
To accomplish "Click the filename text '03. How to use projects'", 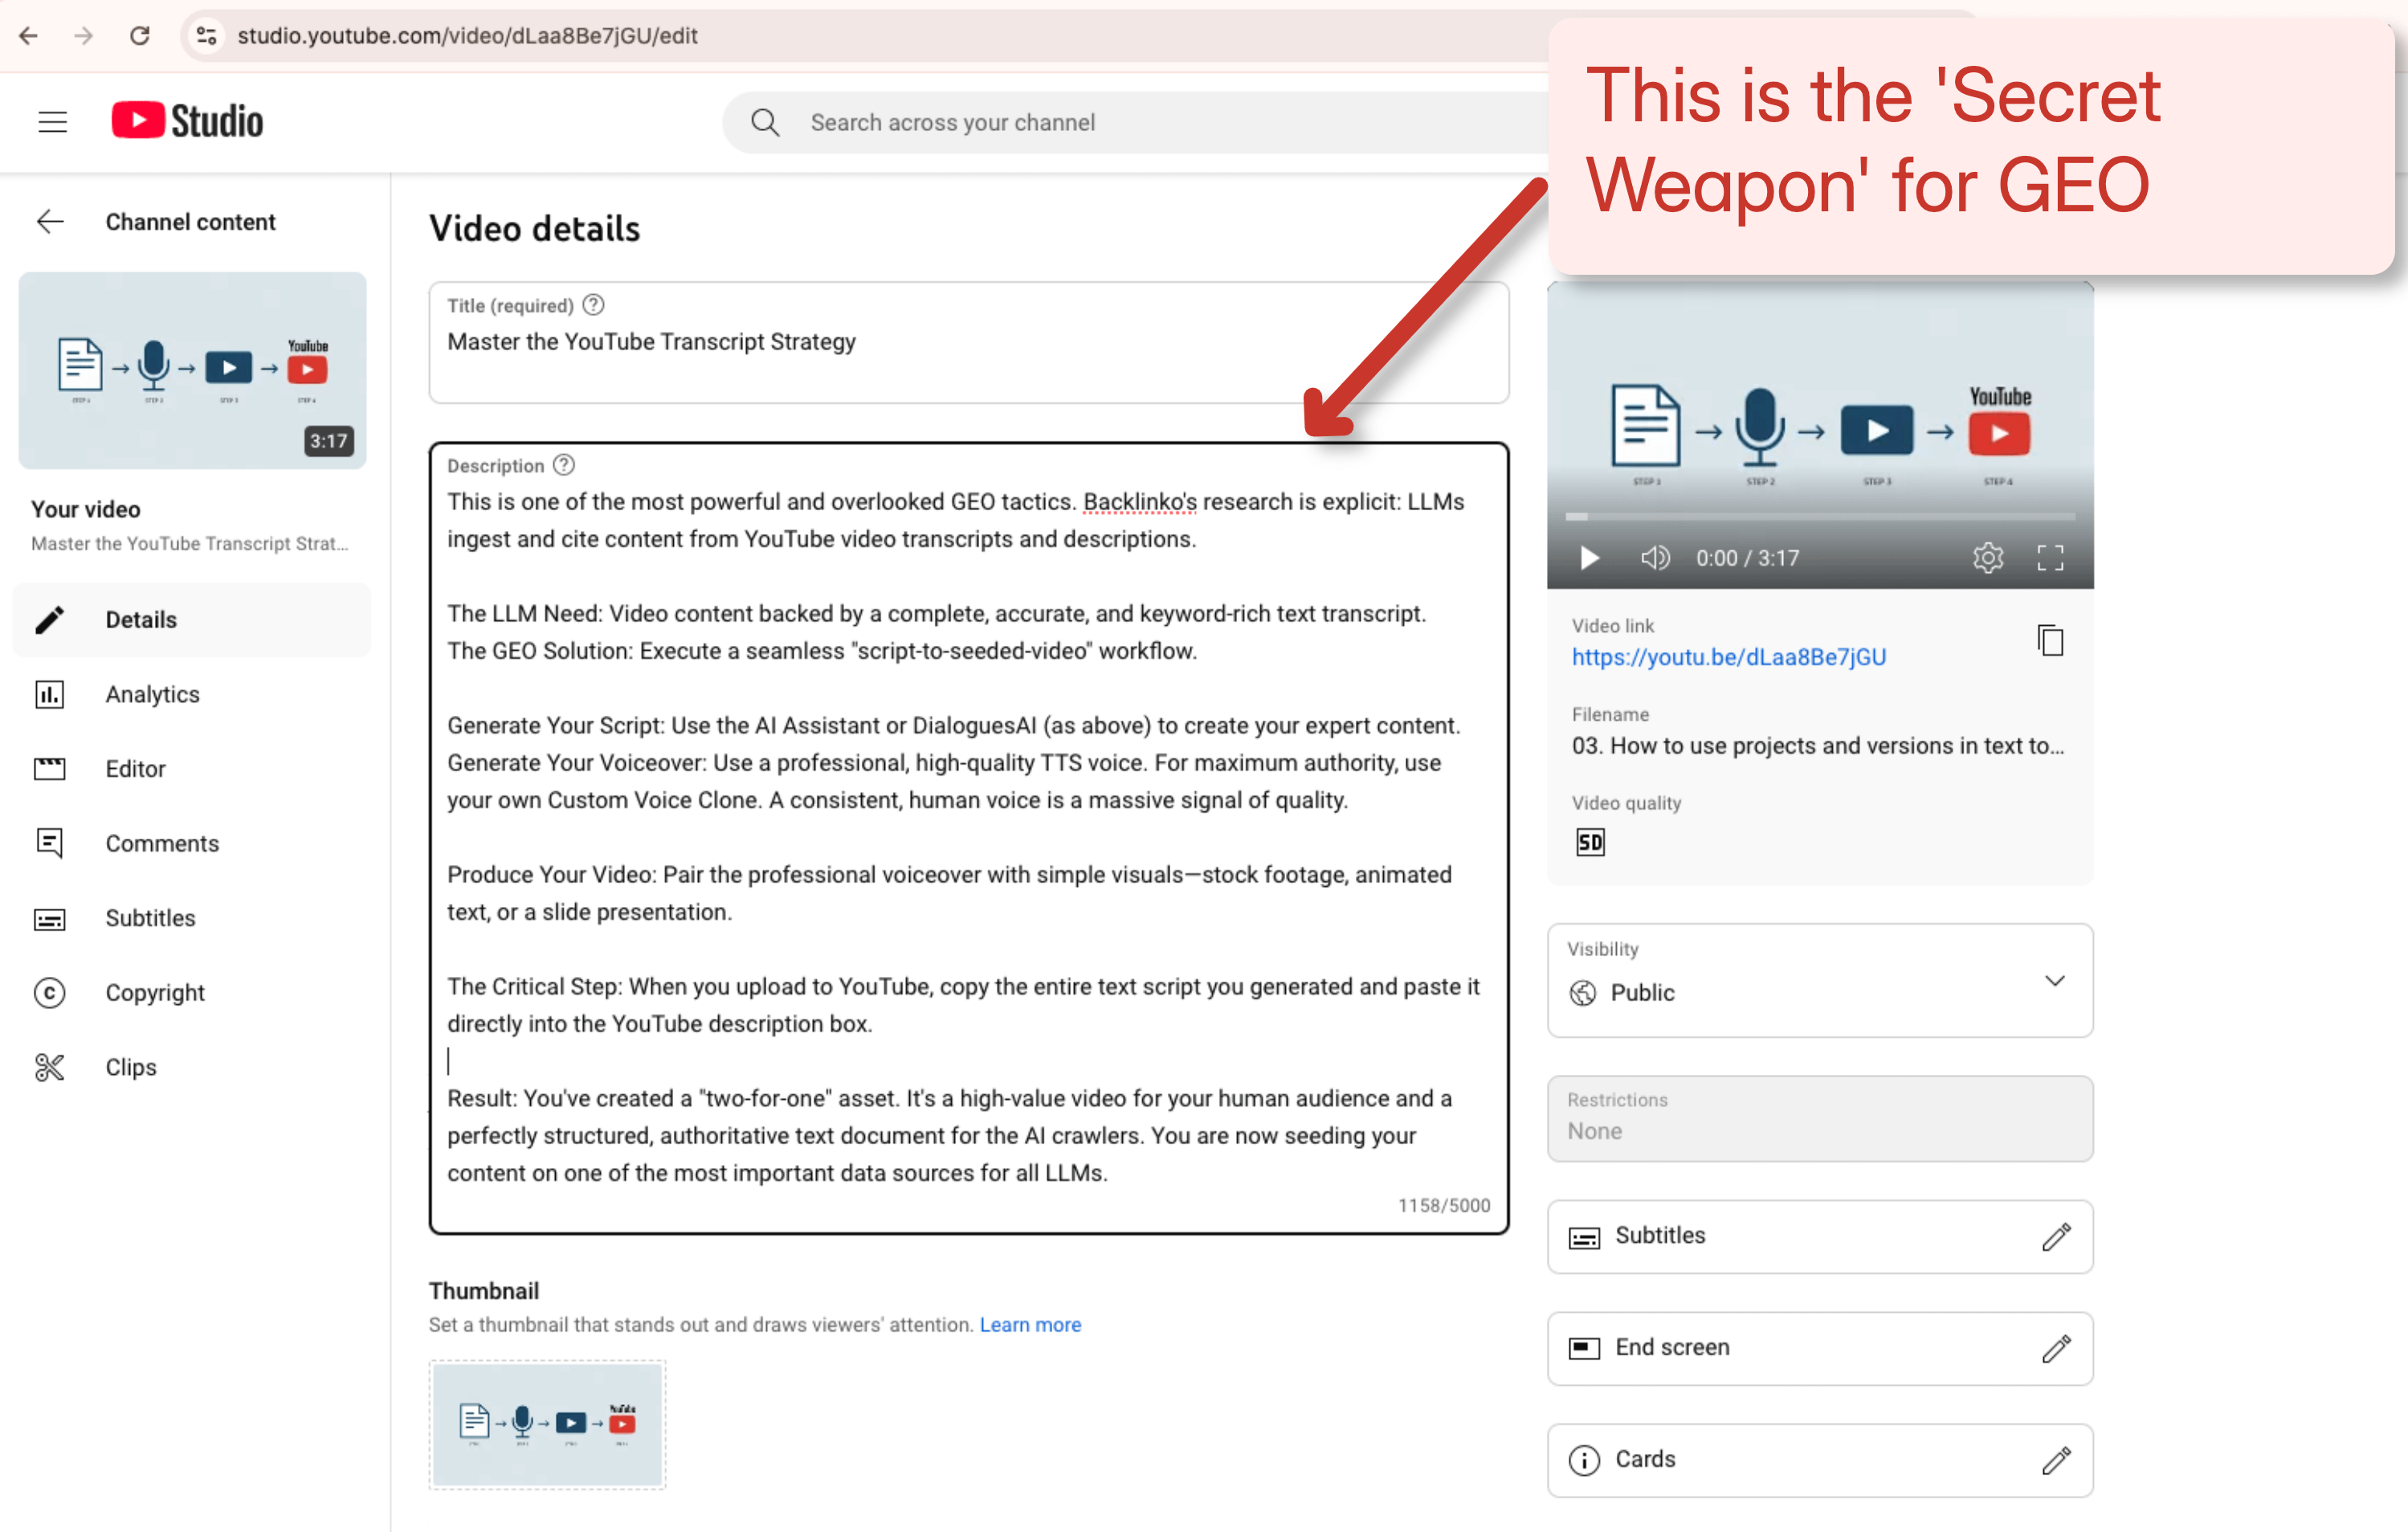I will (x=1818, y=745).
